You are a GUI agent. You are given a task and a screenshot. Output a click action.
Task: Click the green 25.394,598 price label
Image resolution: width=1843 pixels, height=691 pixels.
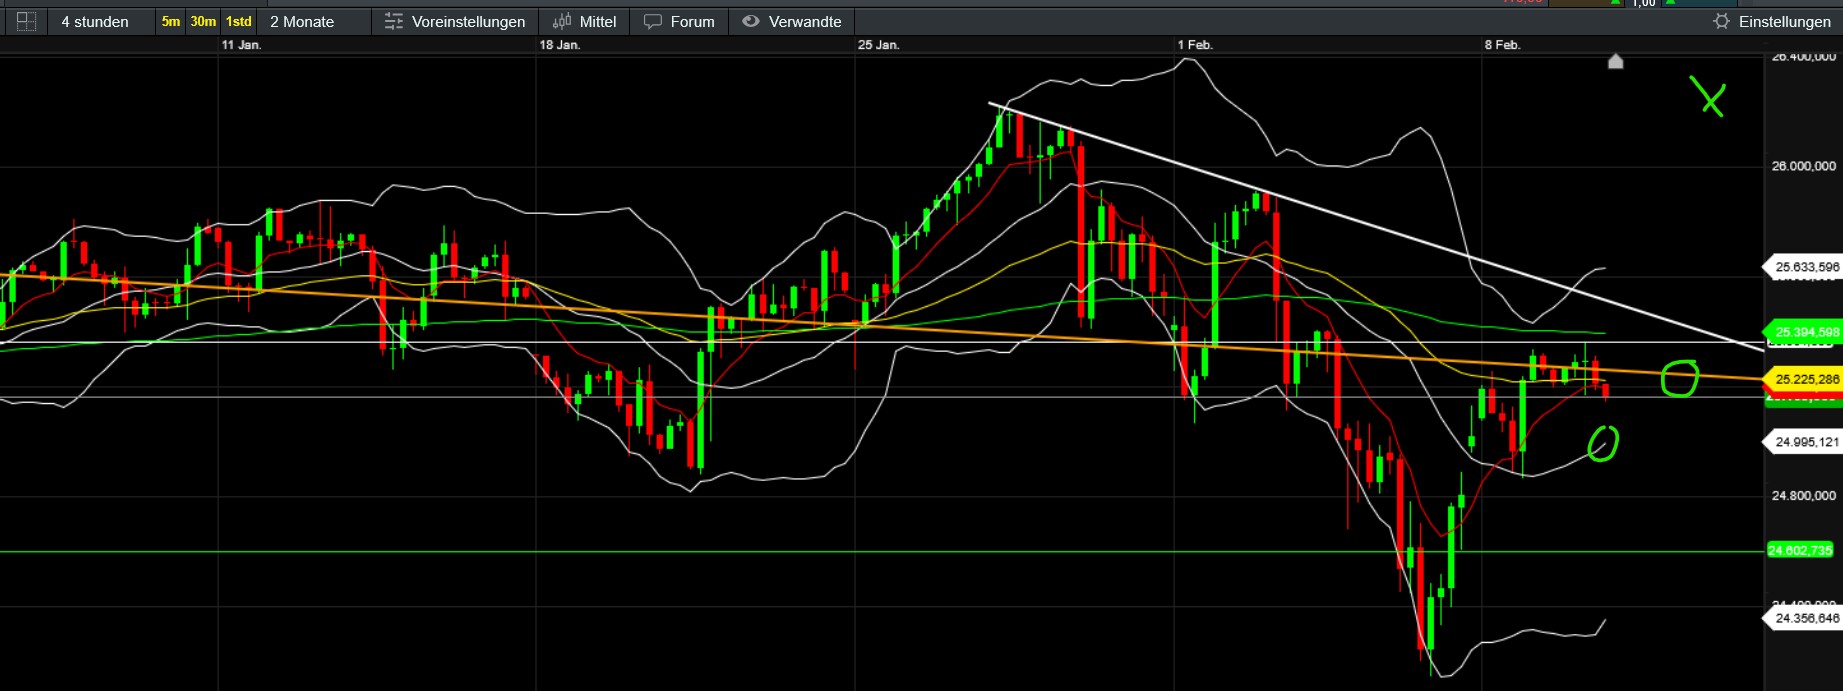coord(1806,332)
